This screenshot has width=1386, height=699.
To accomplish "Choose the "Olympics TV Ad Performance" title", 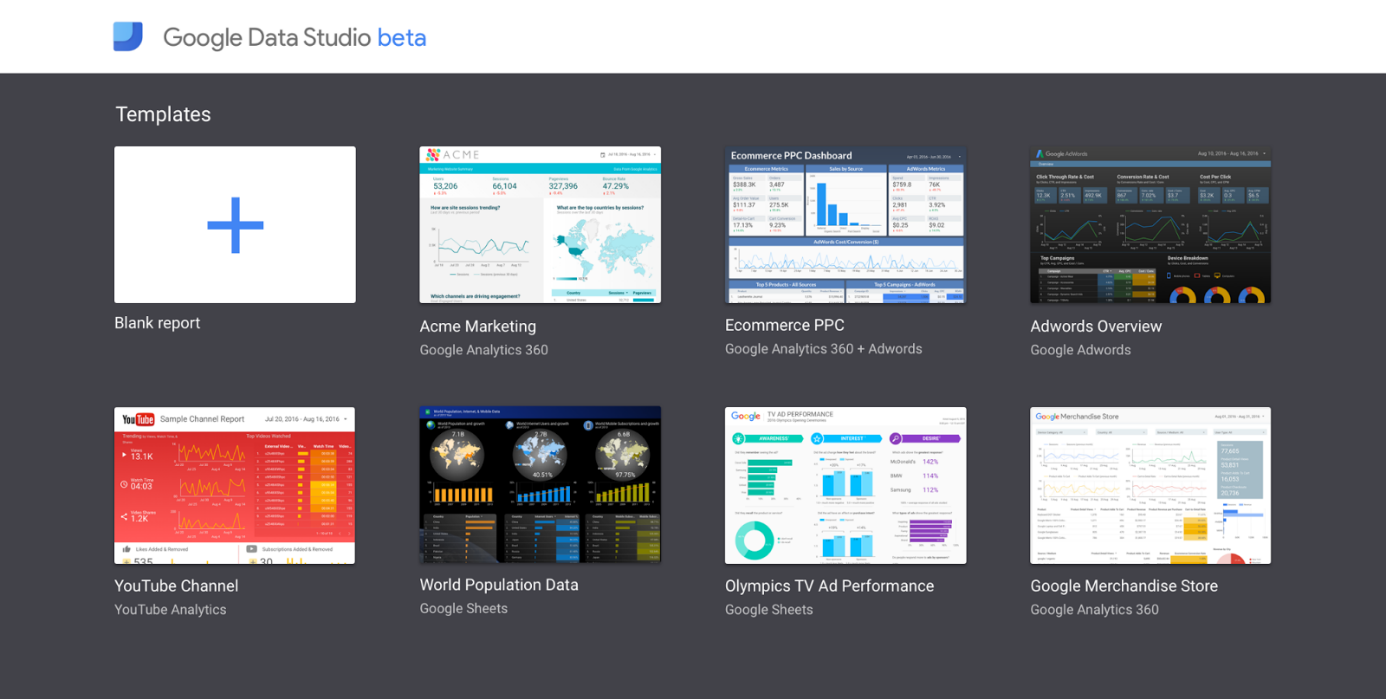I will pyautogui.click(x=829, y=586).
